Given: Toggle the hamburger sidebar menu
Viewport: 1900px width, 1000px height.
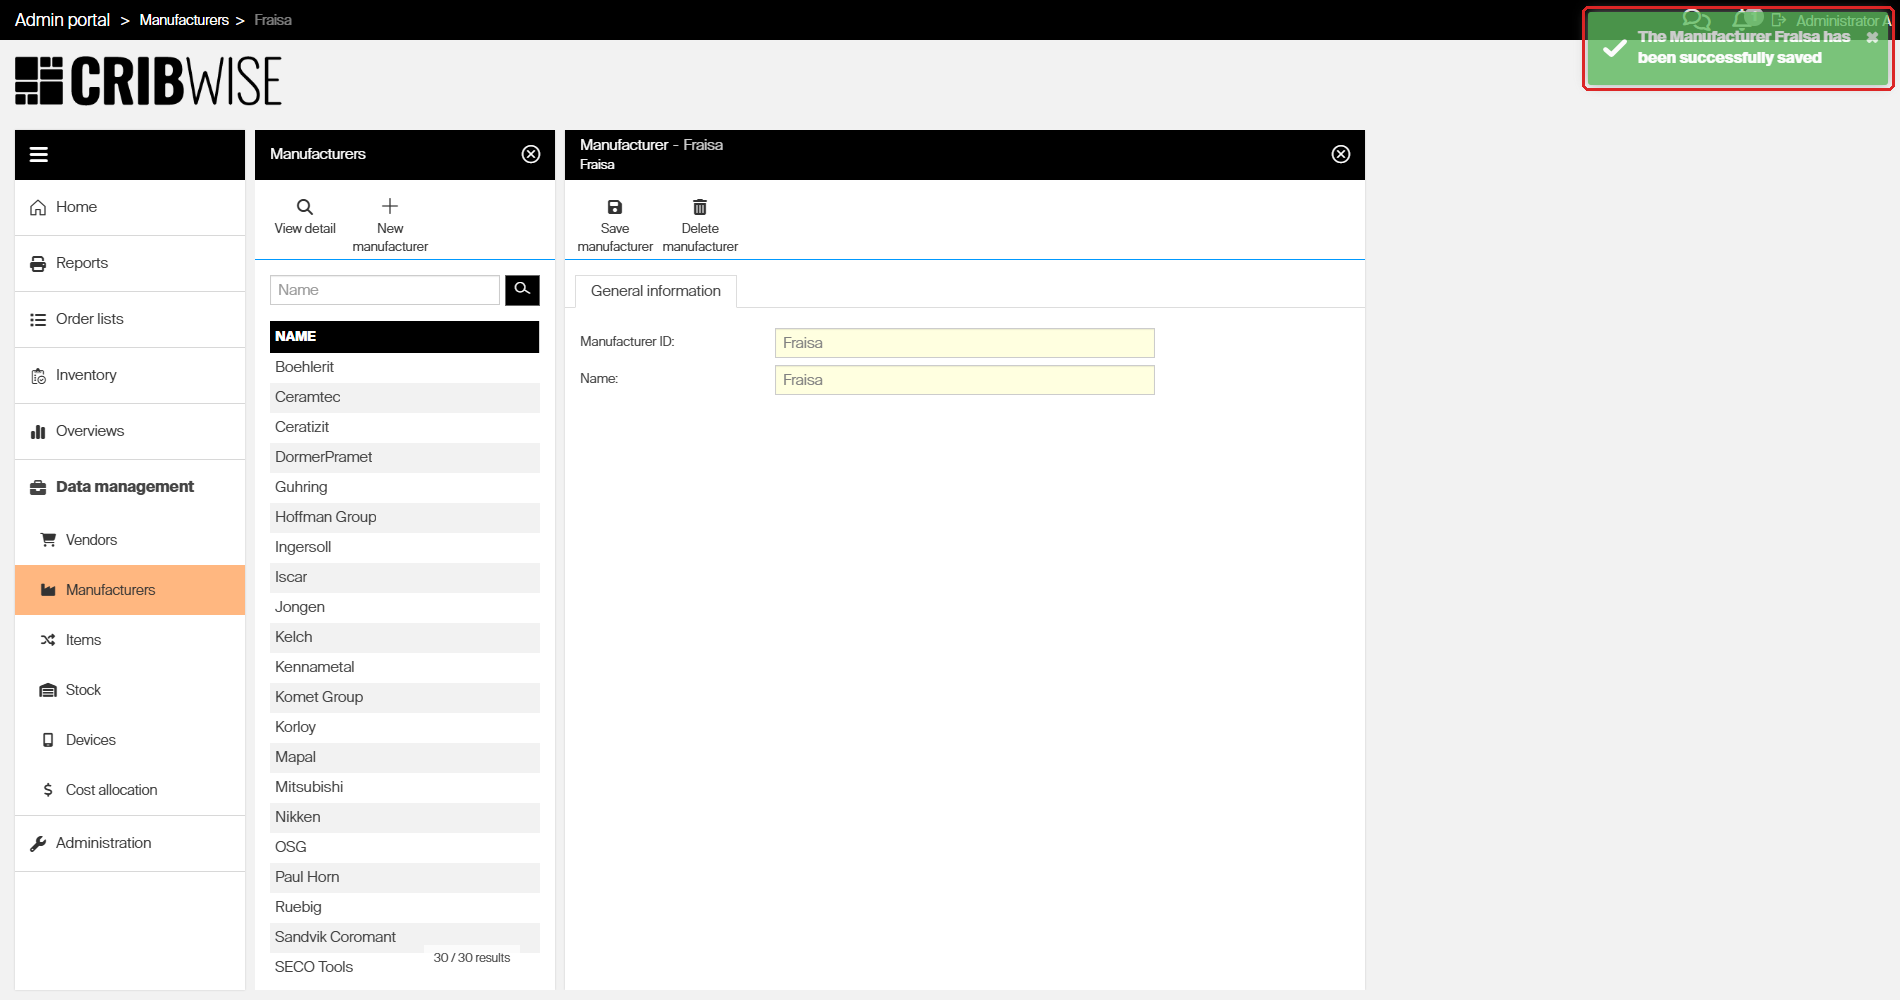Looking at the screenshot, I should pyautogui.click(x=39, y=154).
